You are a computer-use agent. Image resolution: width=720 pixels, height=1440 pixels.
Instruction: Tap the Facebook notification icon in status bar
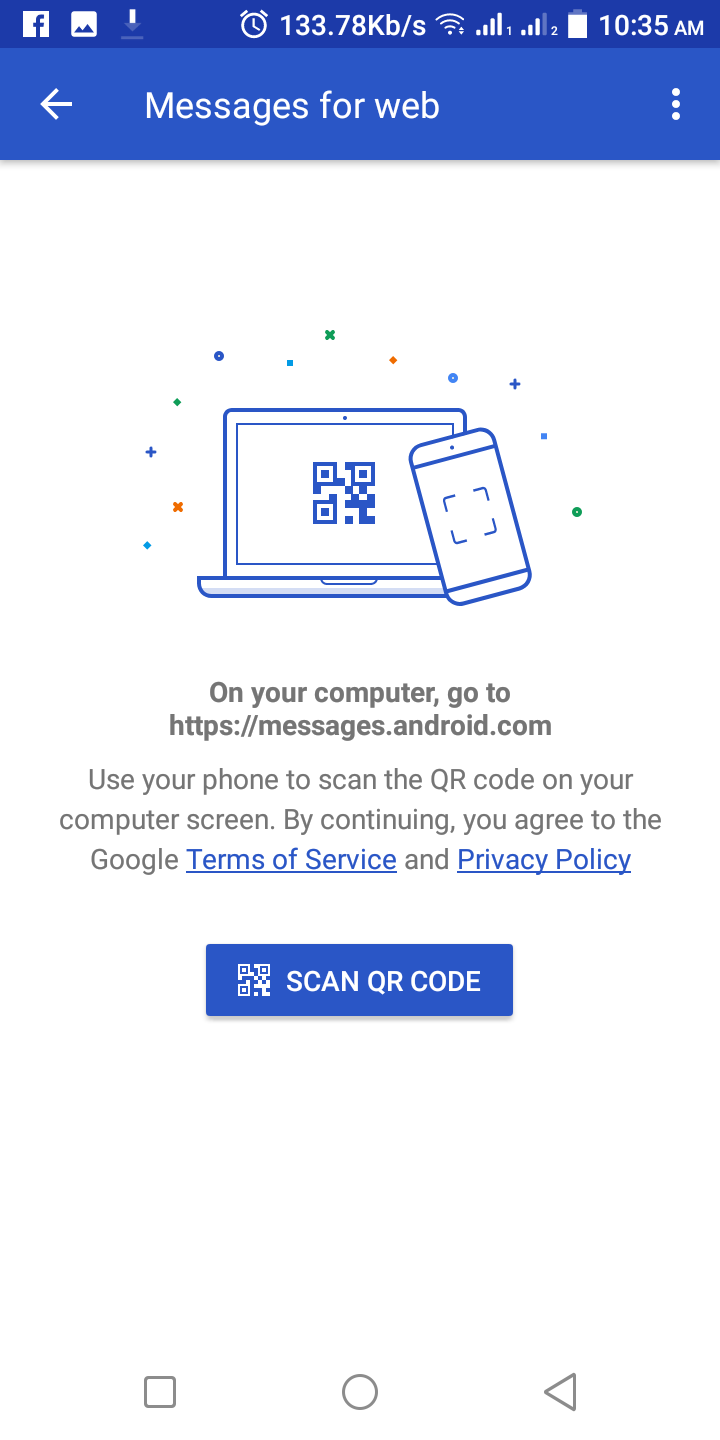36,24
